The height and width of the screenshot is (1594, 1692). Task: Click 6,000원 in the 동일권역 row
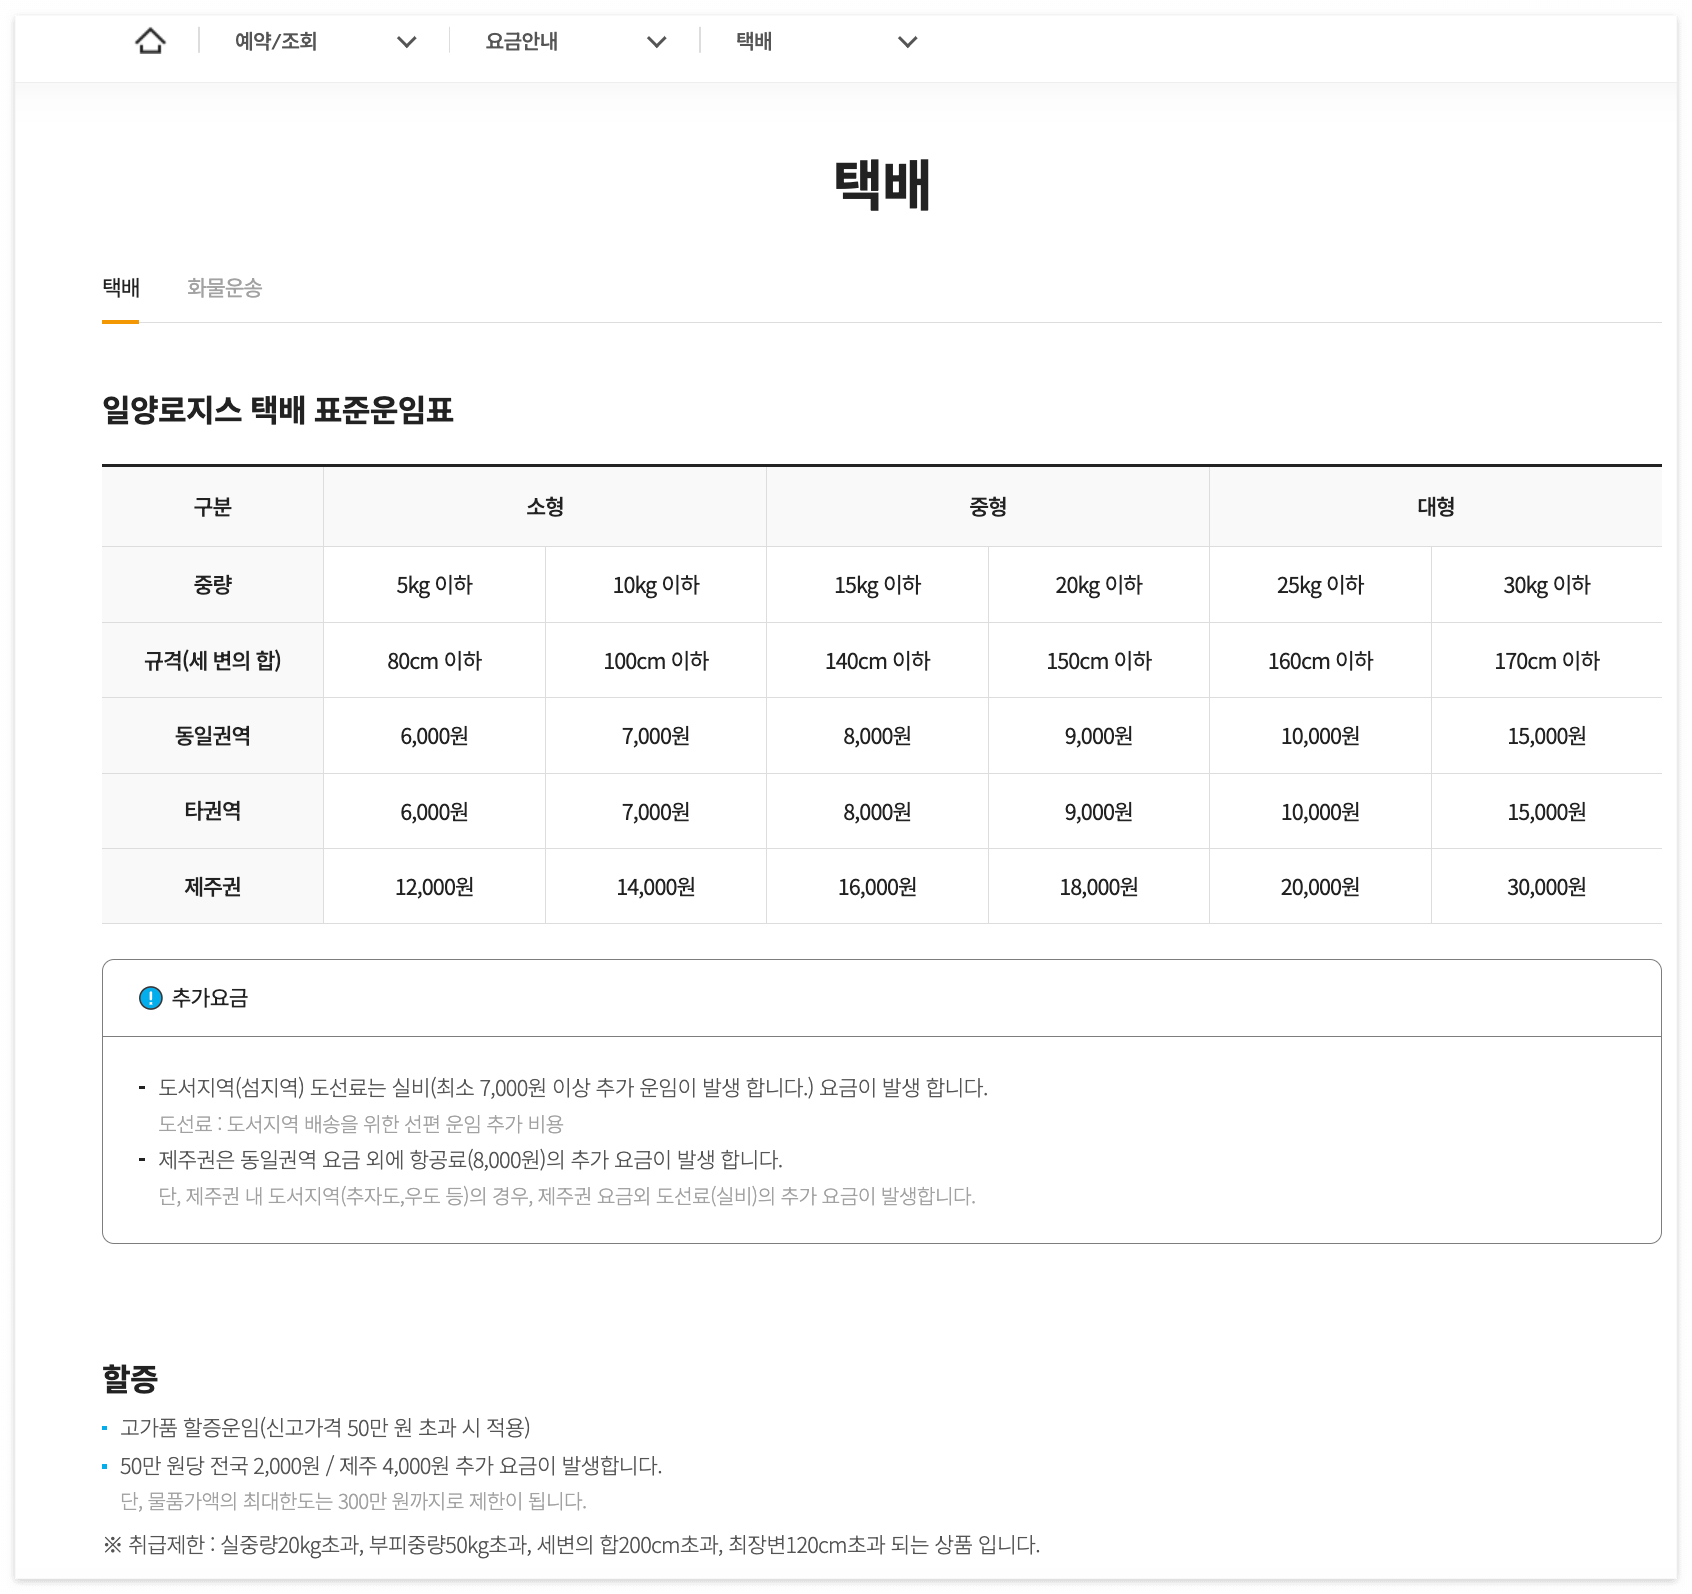[x=434, y=736]
